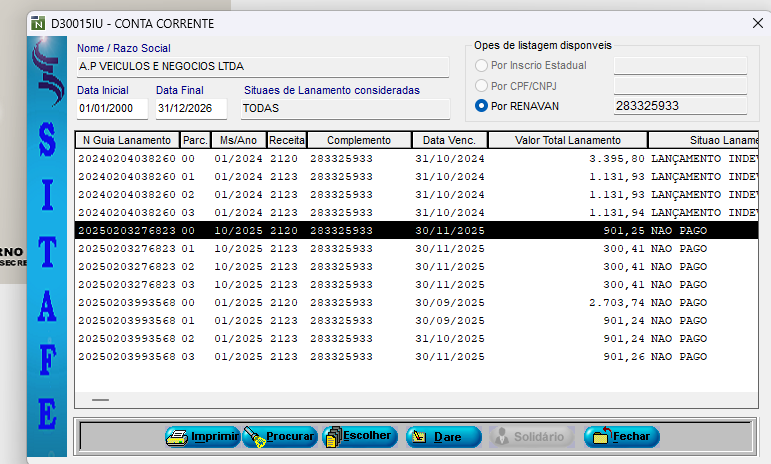Select Por Inscrição Estadual radio option
The width and height of the screenshot is (771, 464).
pyautogui.click(x=482, y=66)
